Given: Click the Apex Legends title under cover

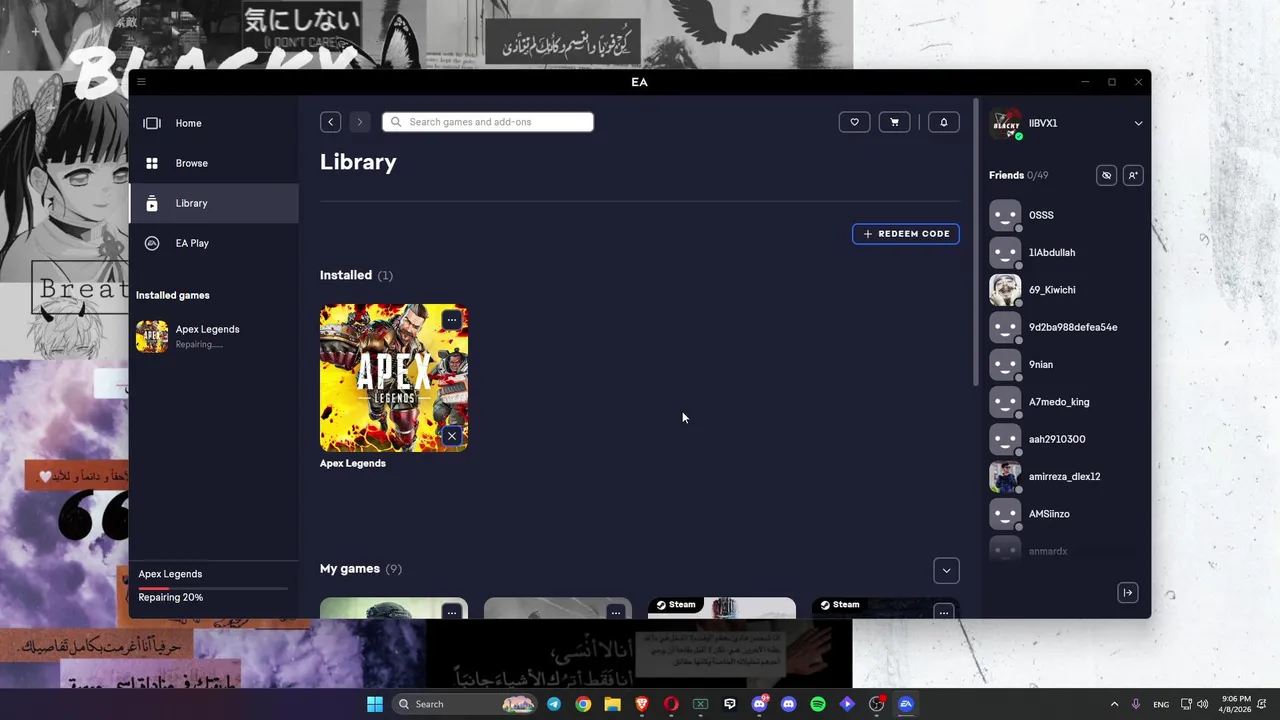Looking at the screenshot, I should (x=353, y=463).
